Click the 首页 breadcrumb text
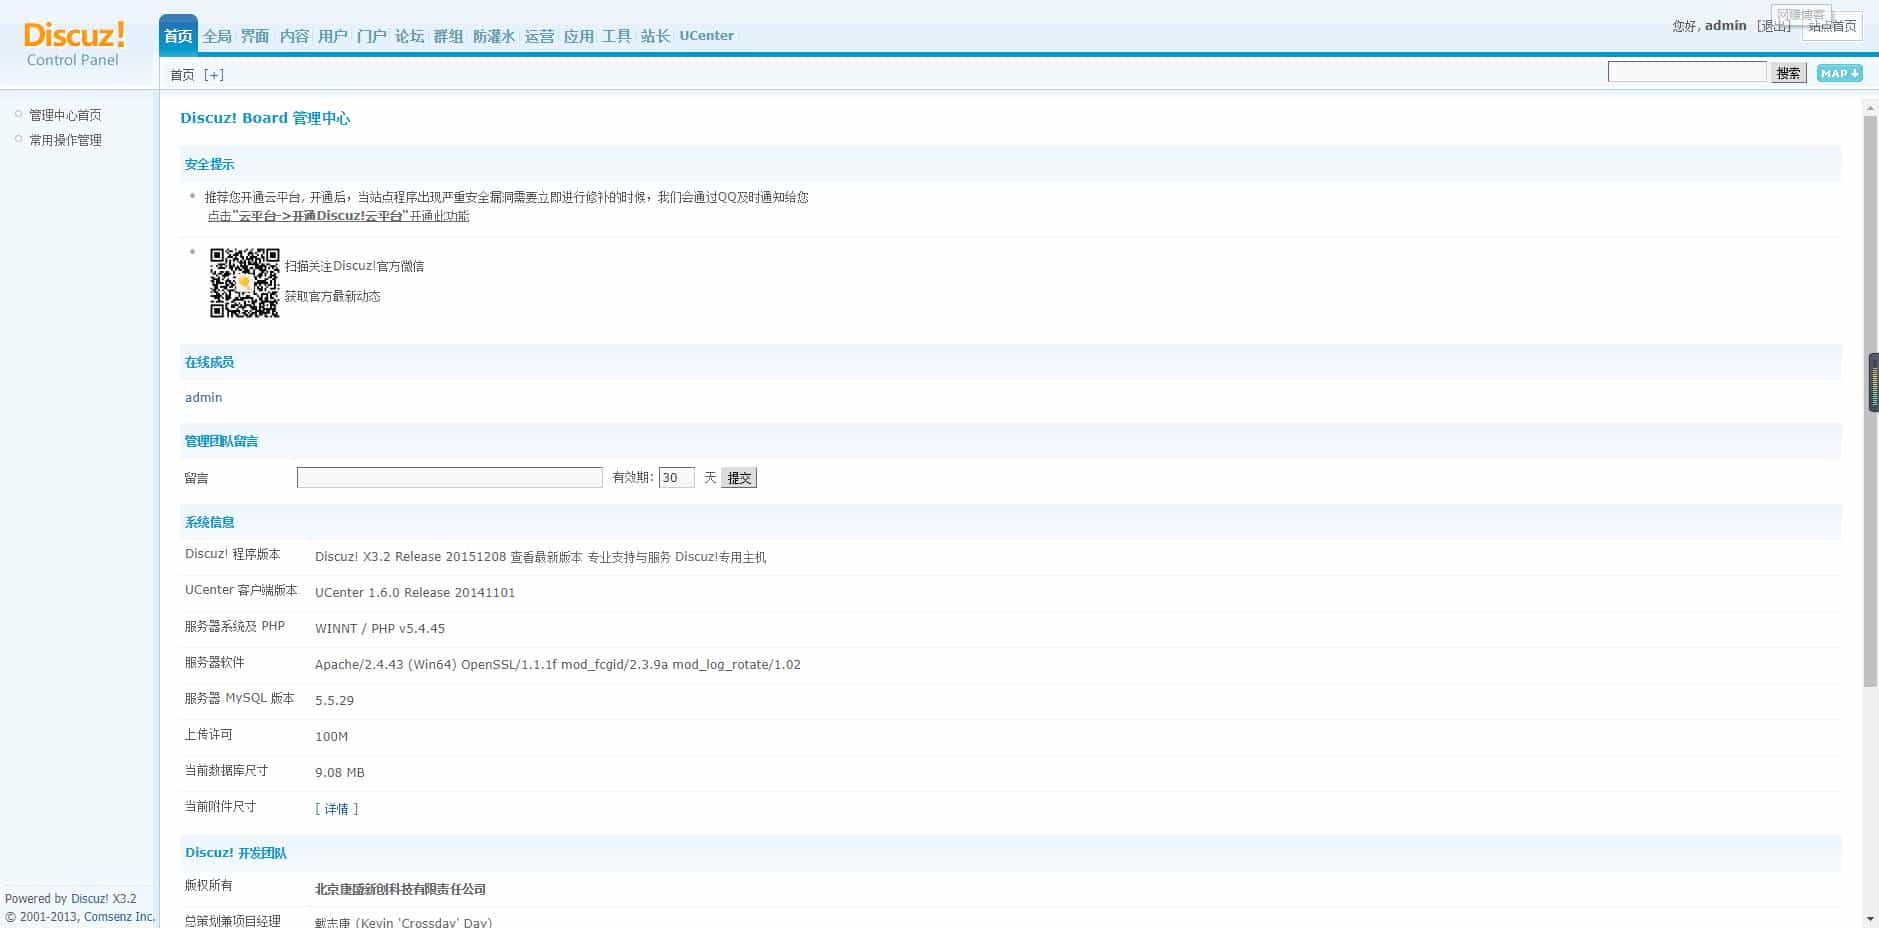The width and height of the screenshot is (1879, 928). (x=182, y=75)
